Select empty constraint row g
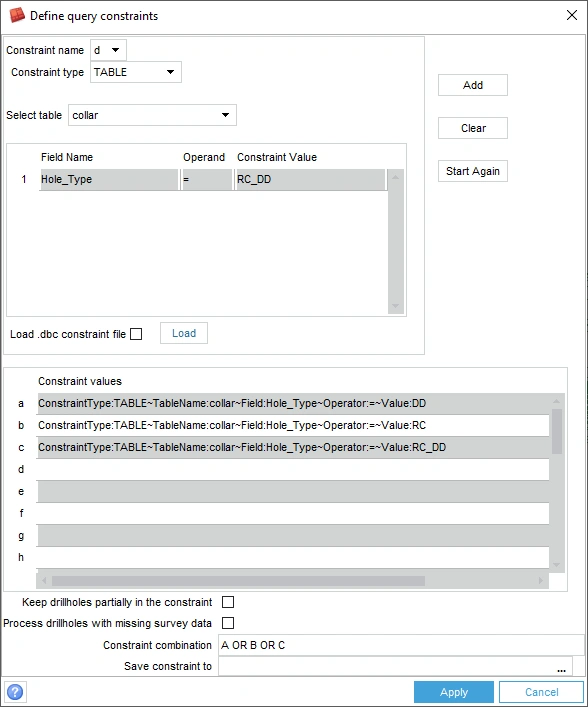 (293, 536)
